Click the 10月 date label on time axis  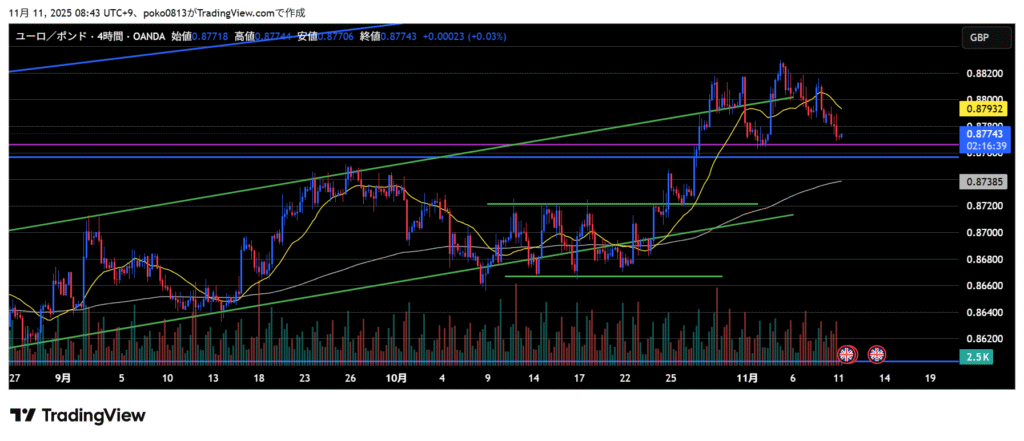[396, 379]
